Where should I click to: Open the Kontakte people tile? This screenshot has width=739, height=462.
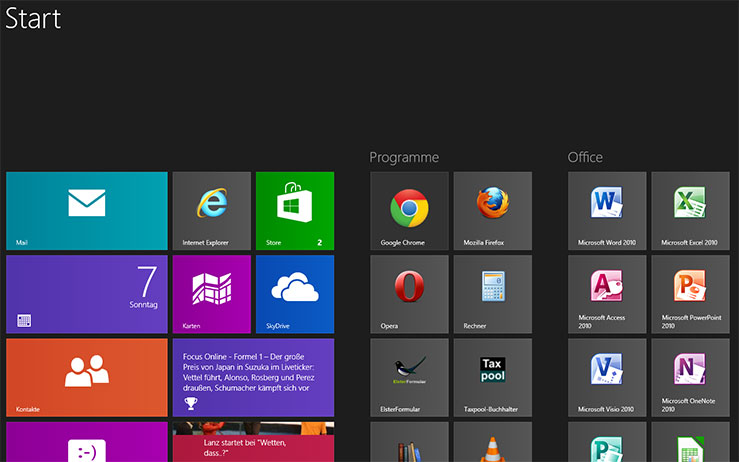click(x=87, y=378)
